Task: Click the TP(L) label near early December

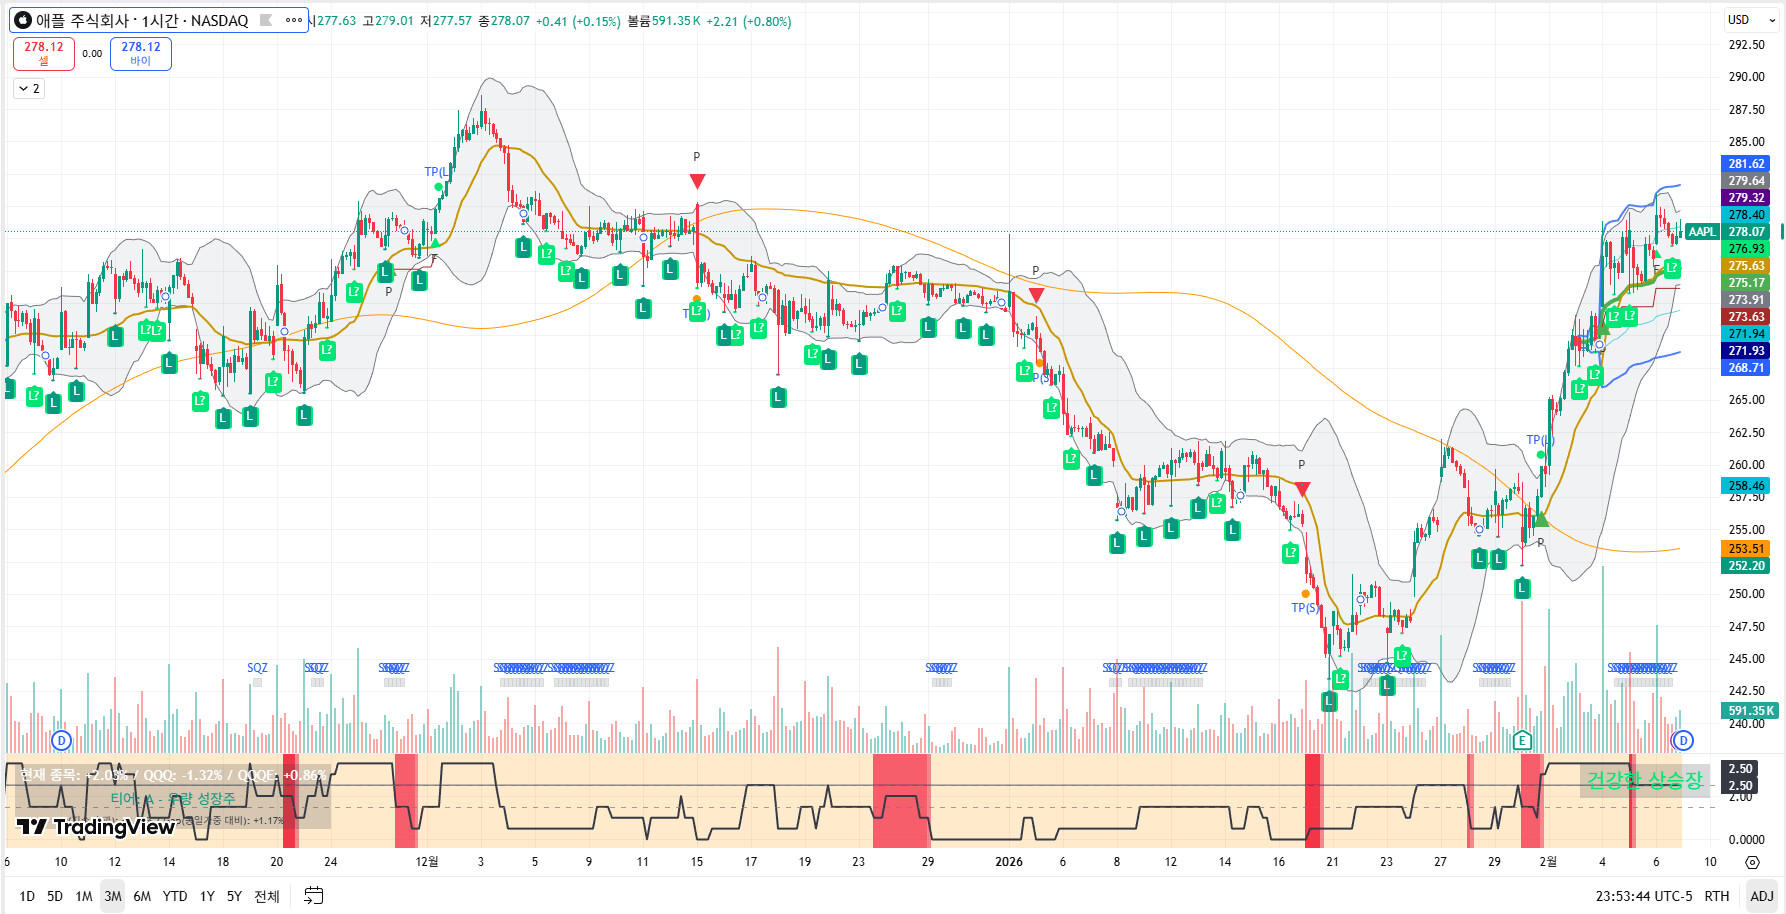Action: tap(436, 172)
